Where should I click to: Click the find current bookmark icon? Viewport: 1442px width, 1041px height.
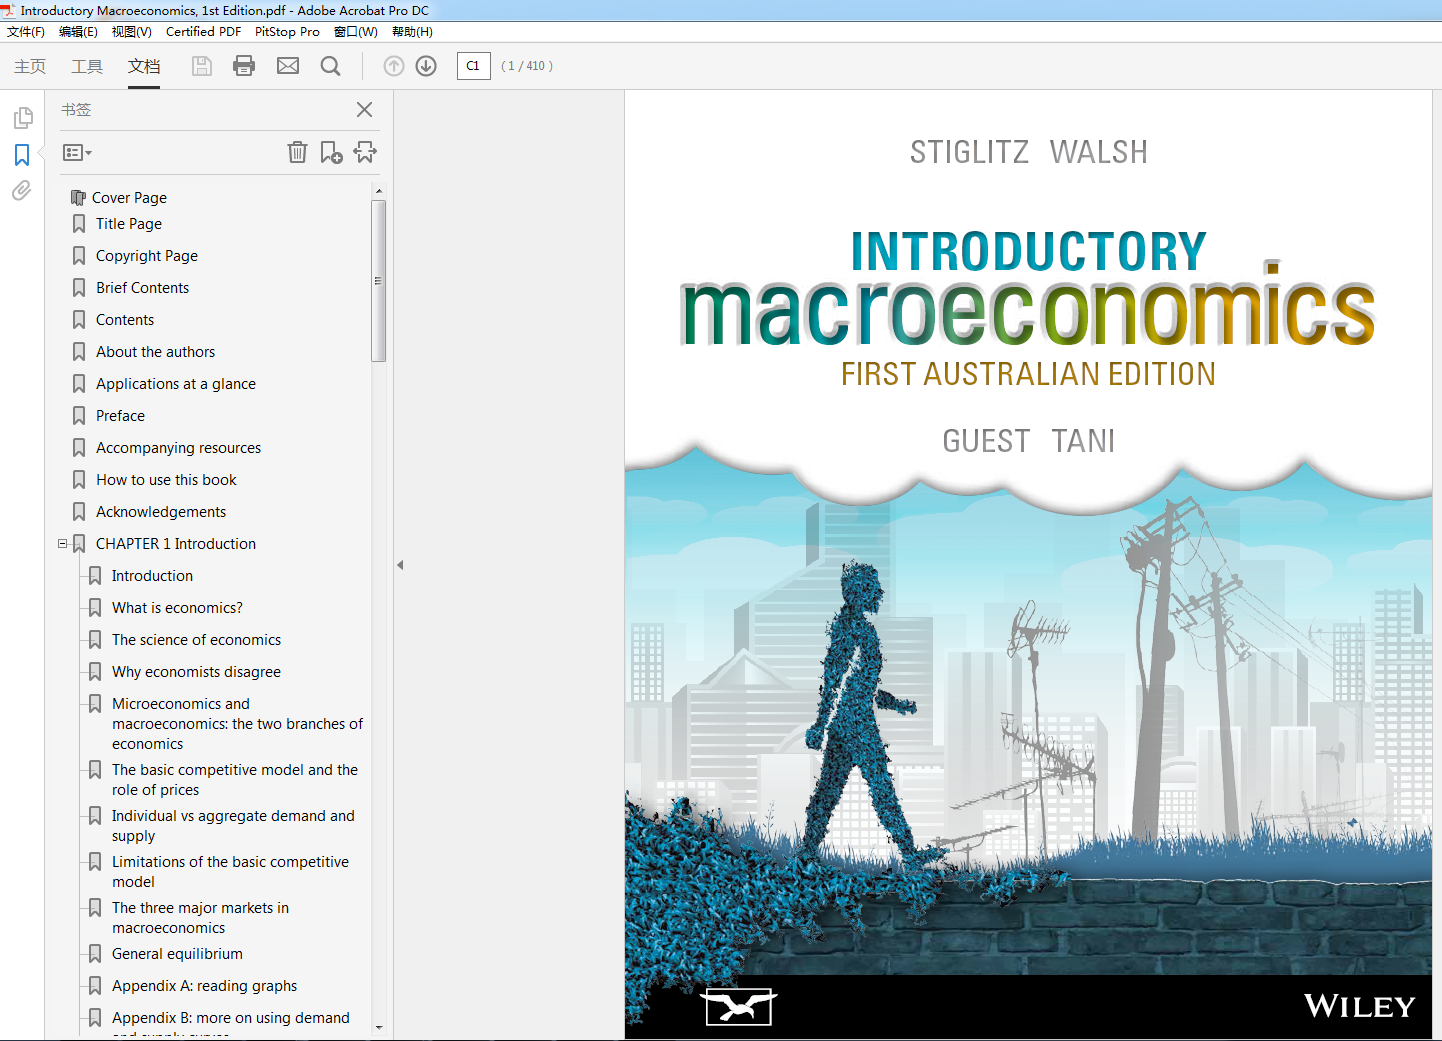pyautogui.click(x=365, y=152)
